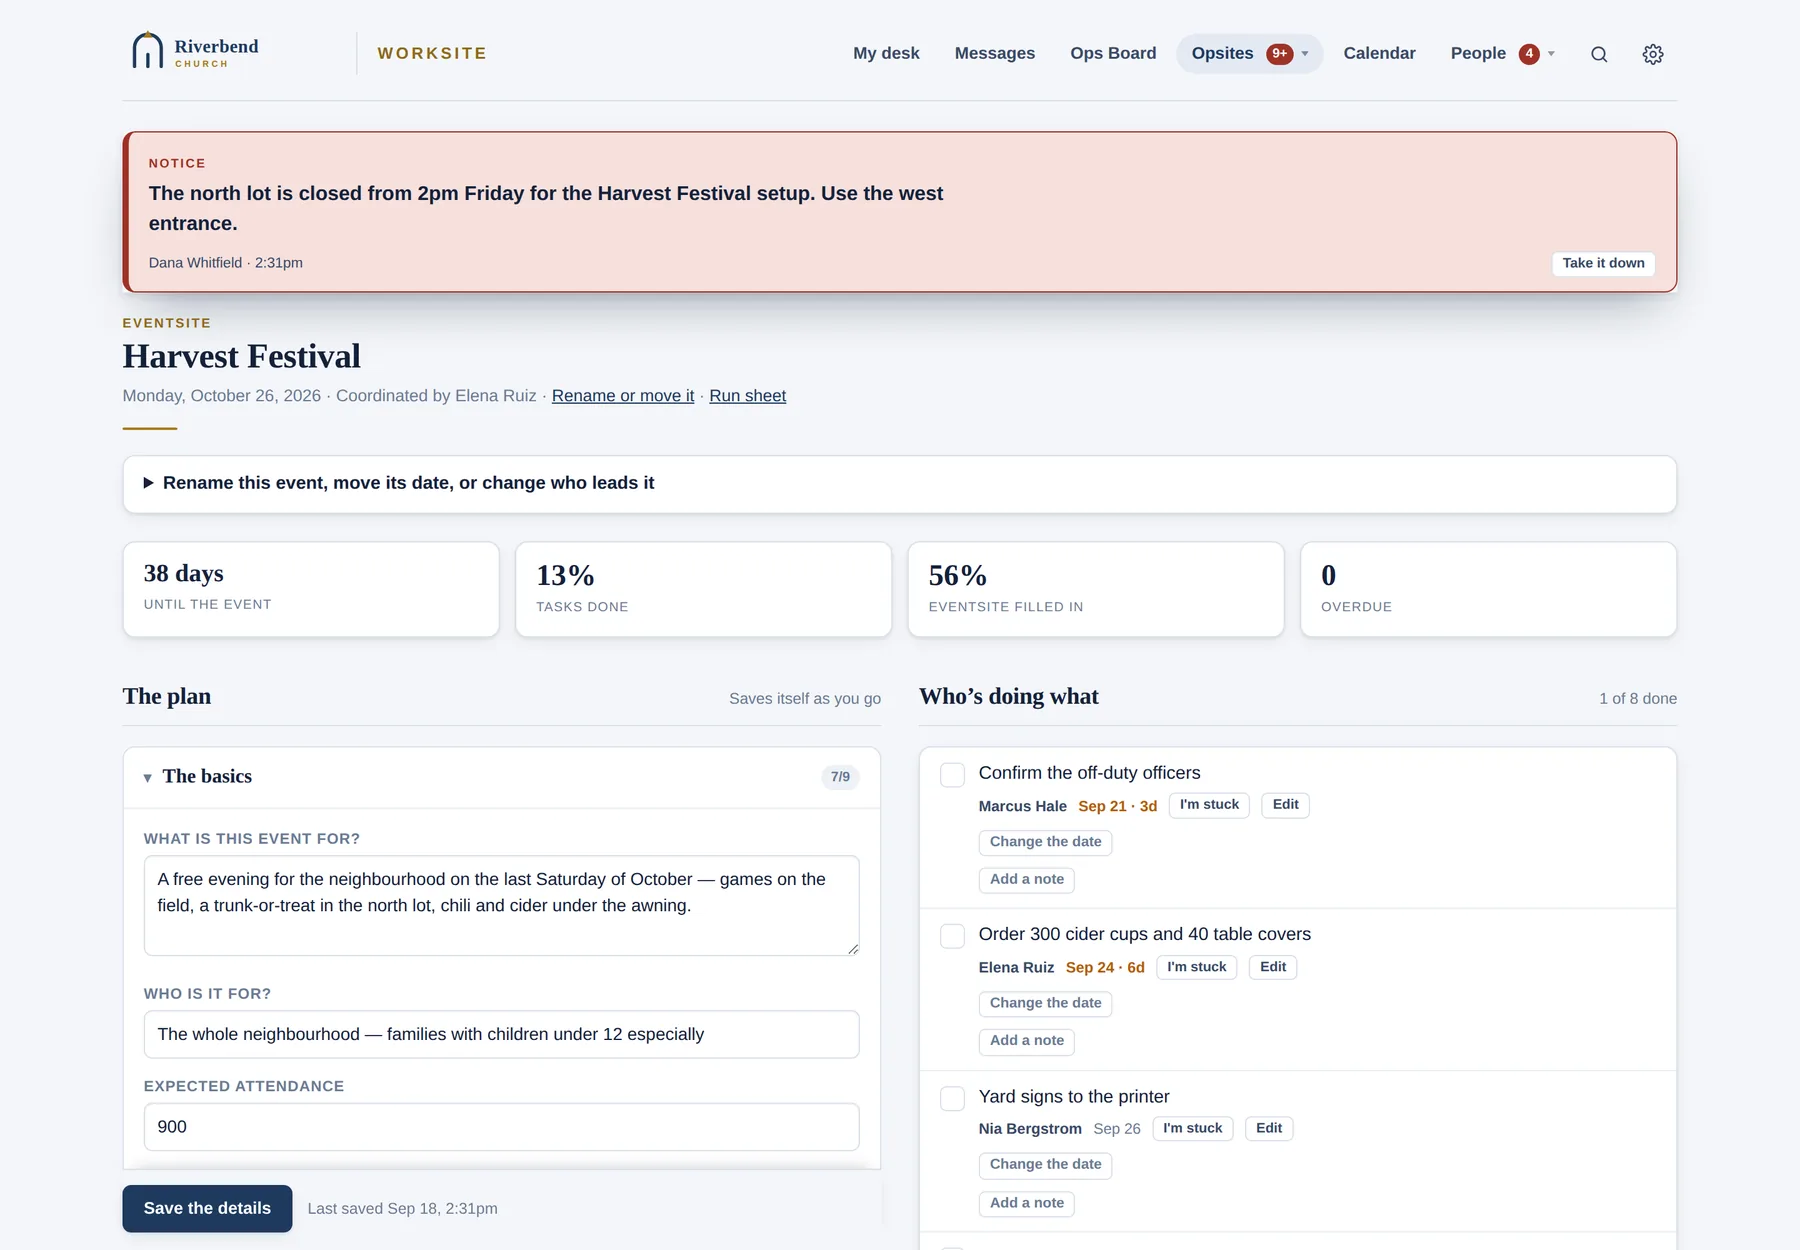Click the 1 of 8 done counter
This screenshot has height=1250, width=1800.
pyautogui.click(x=1638, y=699)
